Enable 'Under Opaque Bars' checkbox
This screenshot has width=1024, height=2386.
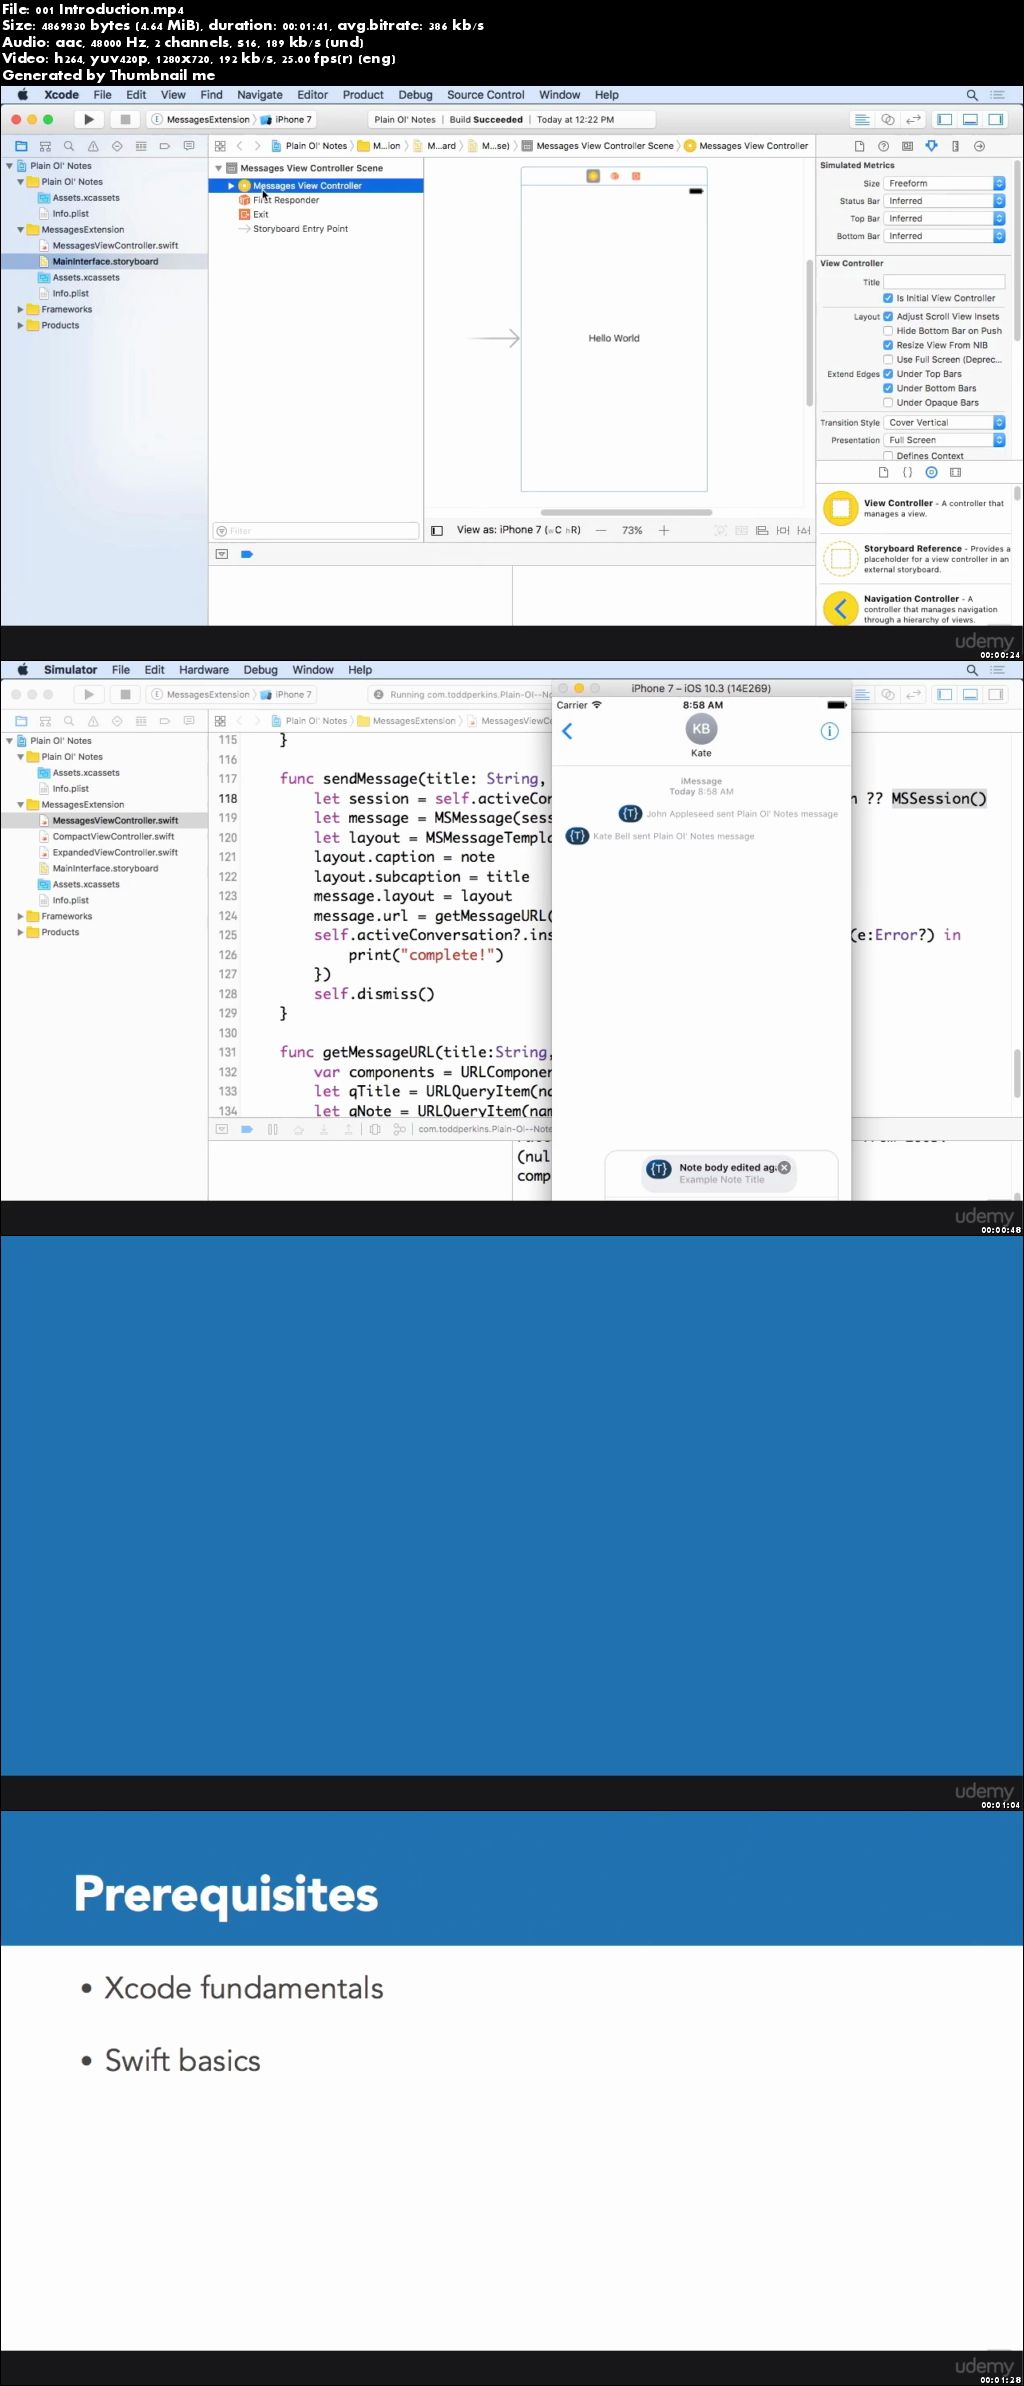(888, 402)
